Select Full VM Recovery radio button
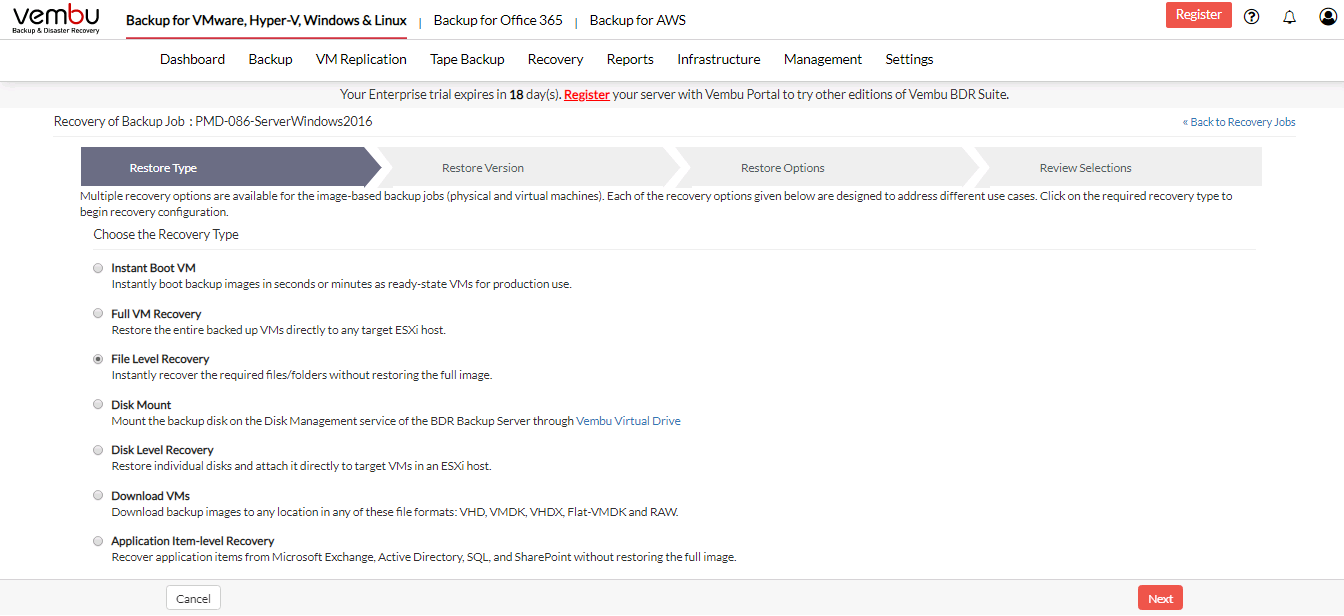The image size is (1344, 616). click(x=98, y=313)
